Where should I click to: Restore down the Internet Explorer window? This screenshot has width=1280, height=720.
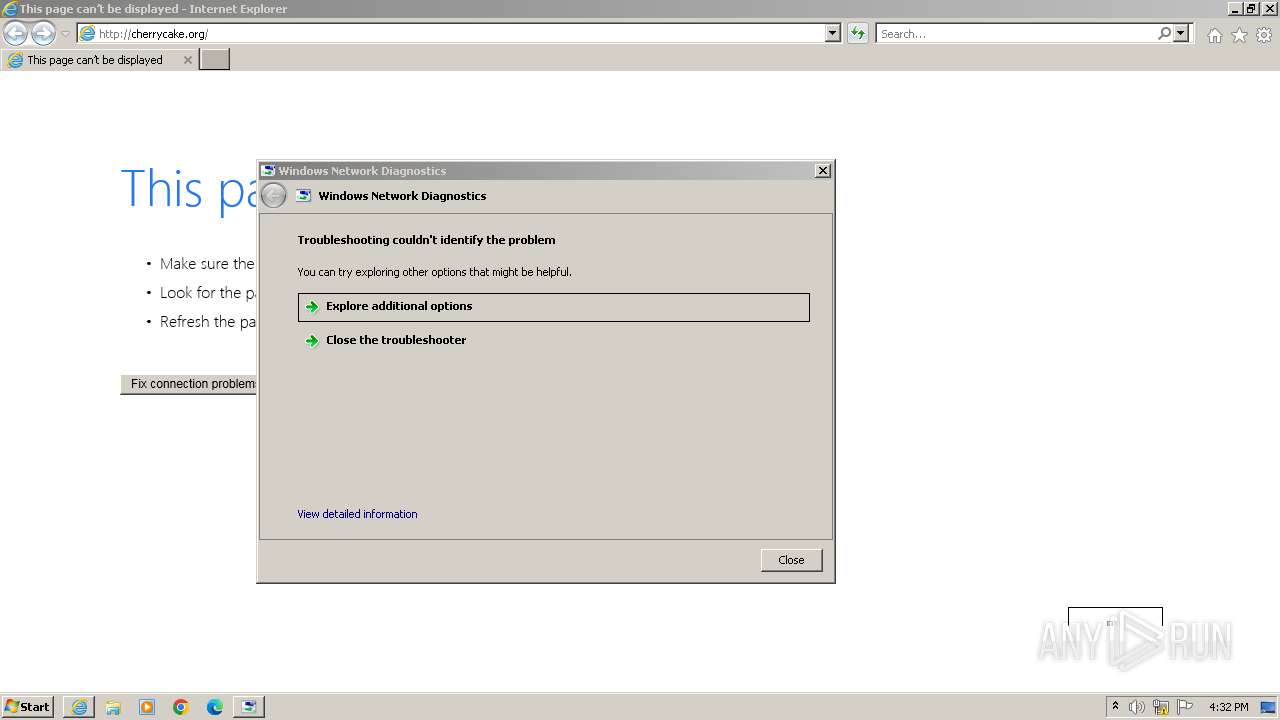click(x=1251, y=8)
